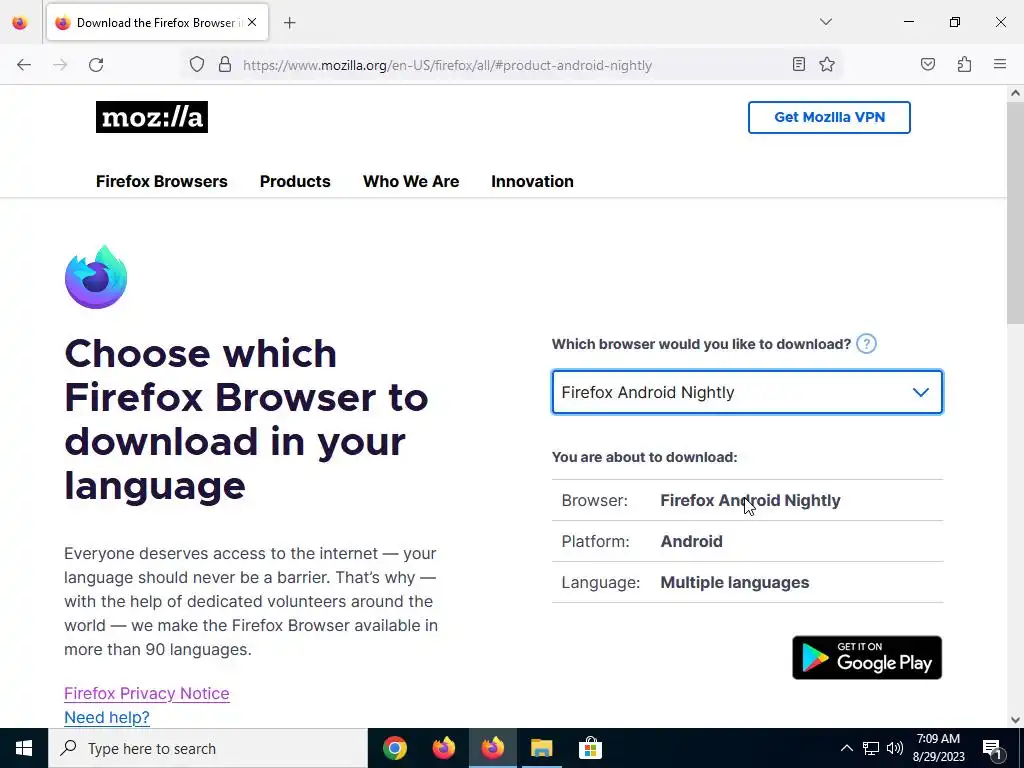Open the Innovation menu
Screen dimensions: 1024x768
532,182
